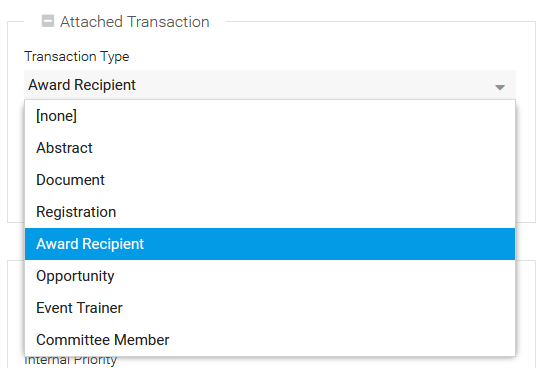Pick the Event Trainer option
546x368 pixels.
pyautogui.click(x=270, y=308)
